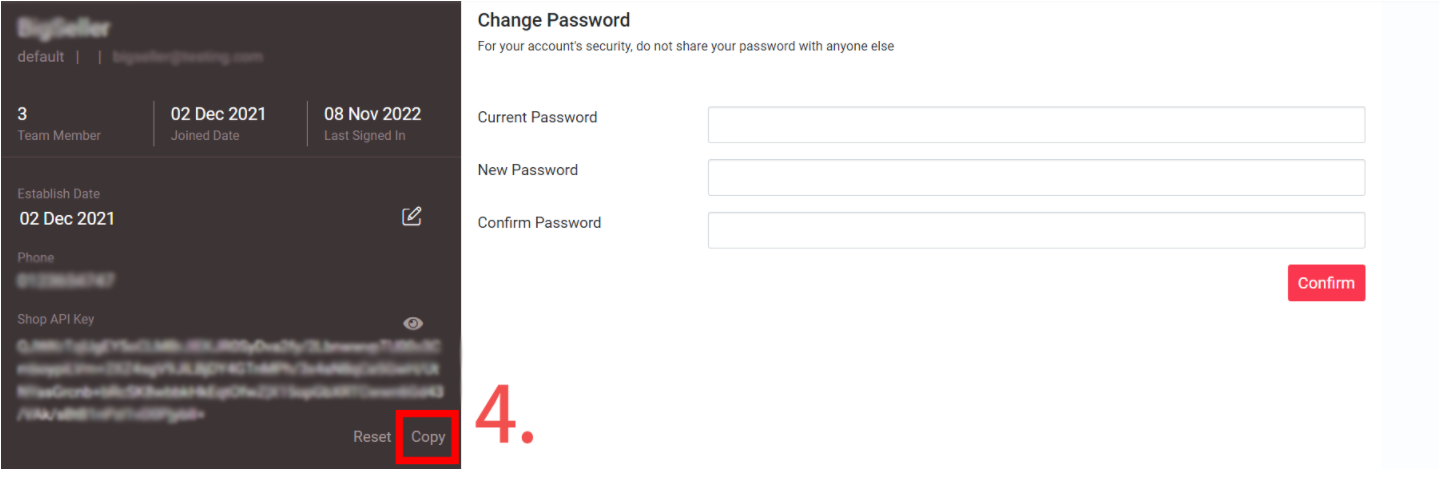The width and height of the screenshot is (1439, 504).
Task: Show the hidden Shop API Key
Action: (412, 323)
